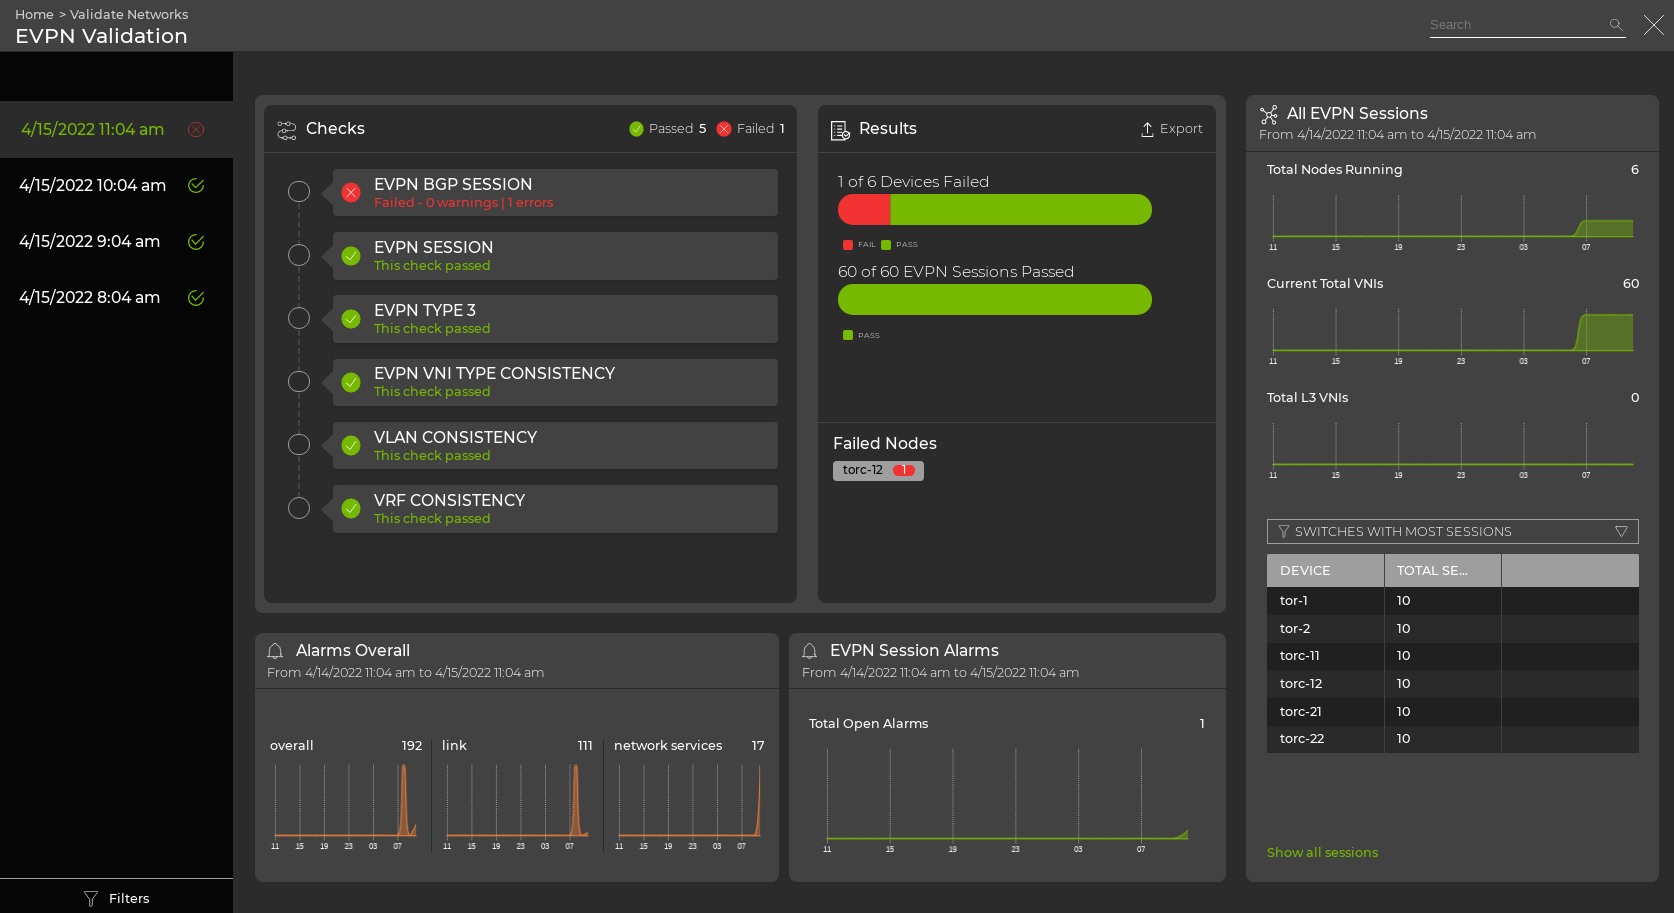
Task: Click the green passed icon on EVPN SESSION check
Action: [x=350, y=255]
